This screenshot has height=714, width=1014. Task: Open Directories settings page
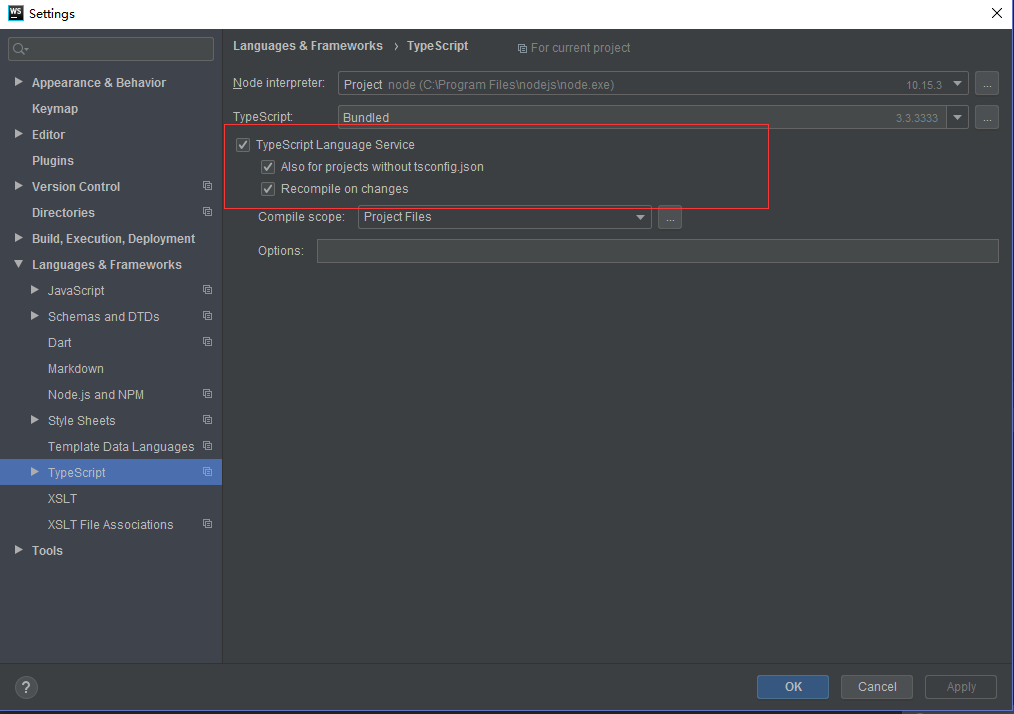pos(63,213)
